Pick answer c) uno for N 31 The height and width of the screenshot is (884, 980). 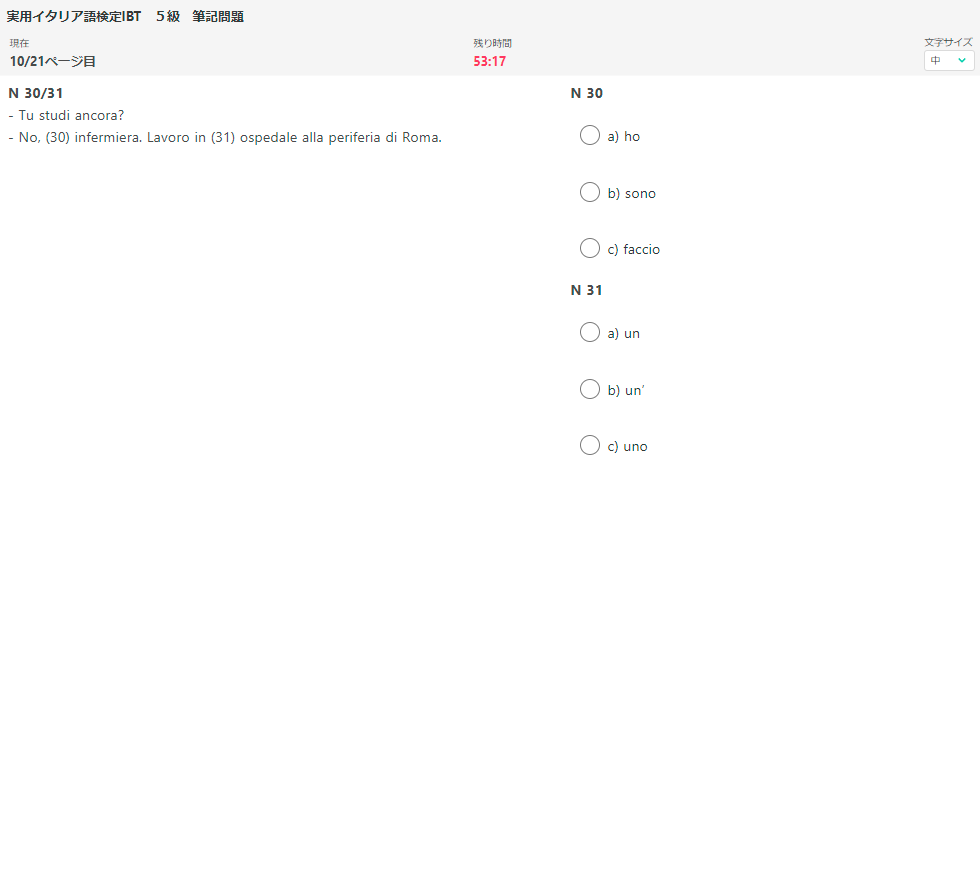coord(589,445)
